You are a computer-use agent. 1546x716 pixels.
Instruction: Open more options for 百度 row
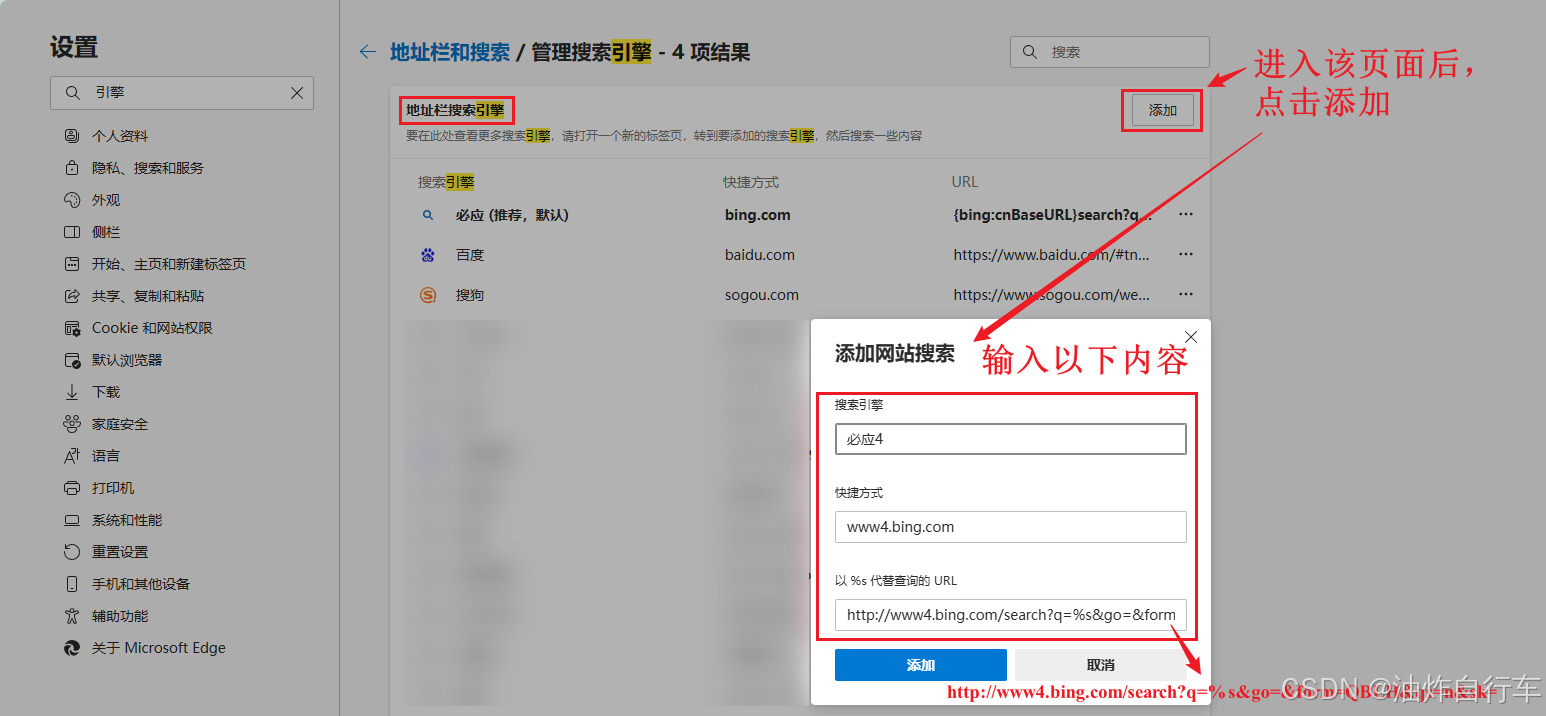point(1186,254)
